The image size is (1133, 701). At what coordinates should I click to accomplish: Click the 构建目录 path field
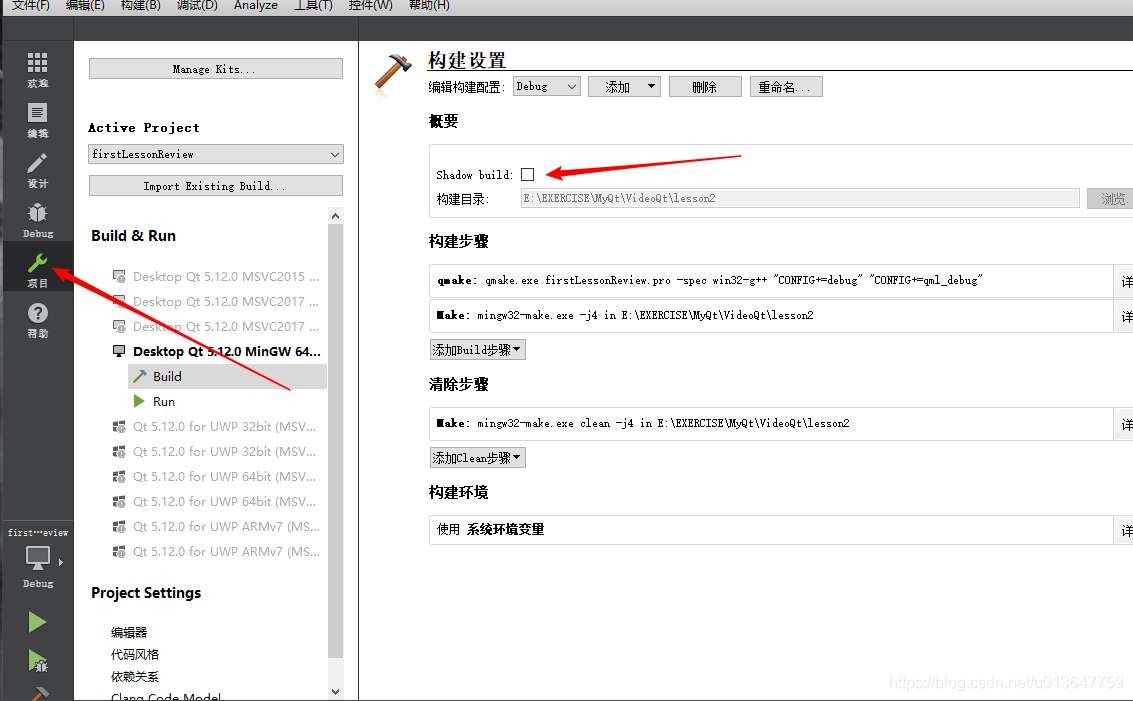800,198
